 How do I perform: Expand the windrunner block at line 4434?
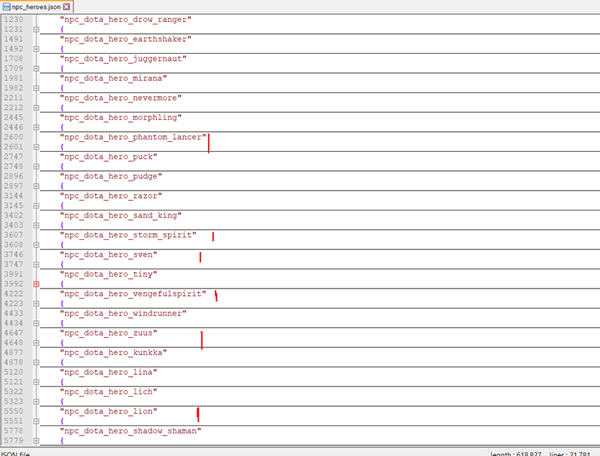click(36, 323)
